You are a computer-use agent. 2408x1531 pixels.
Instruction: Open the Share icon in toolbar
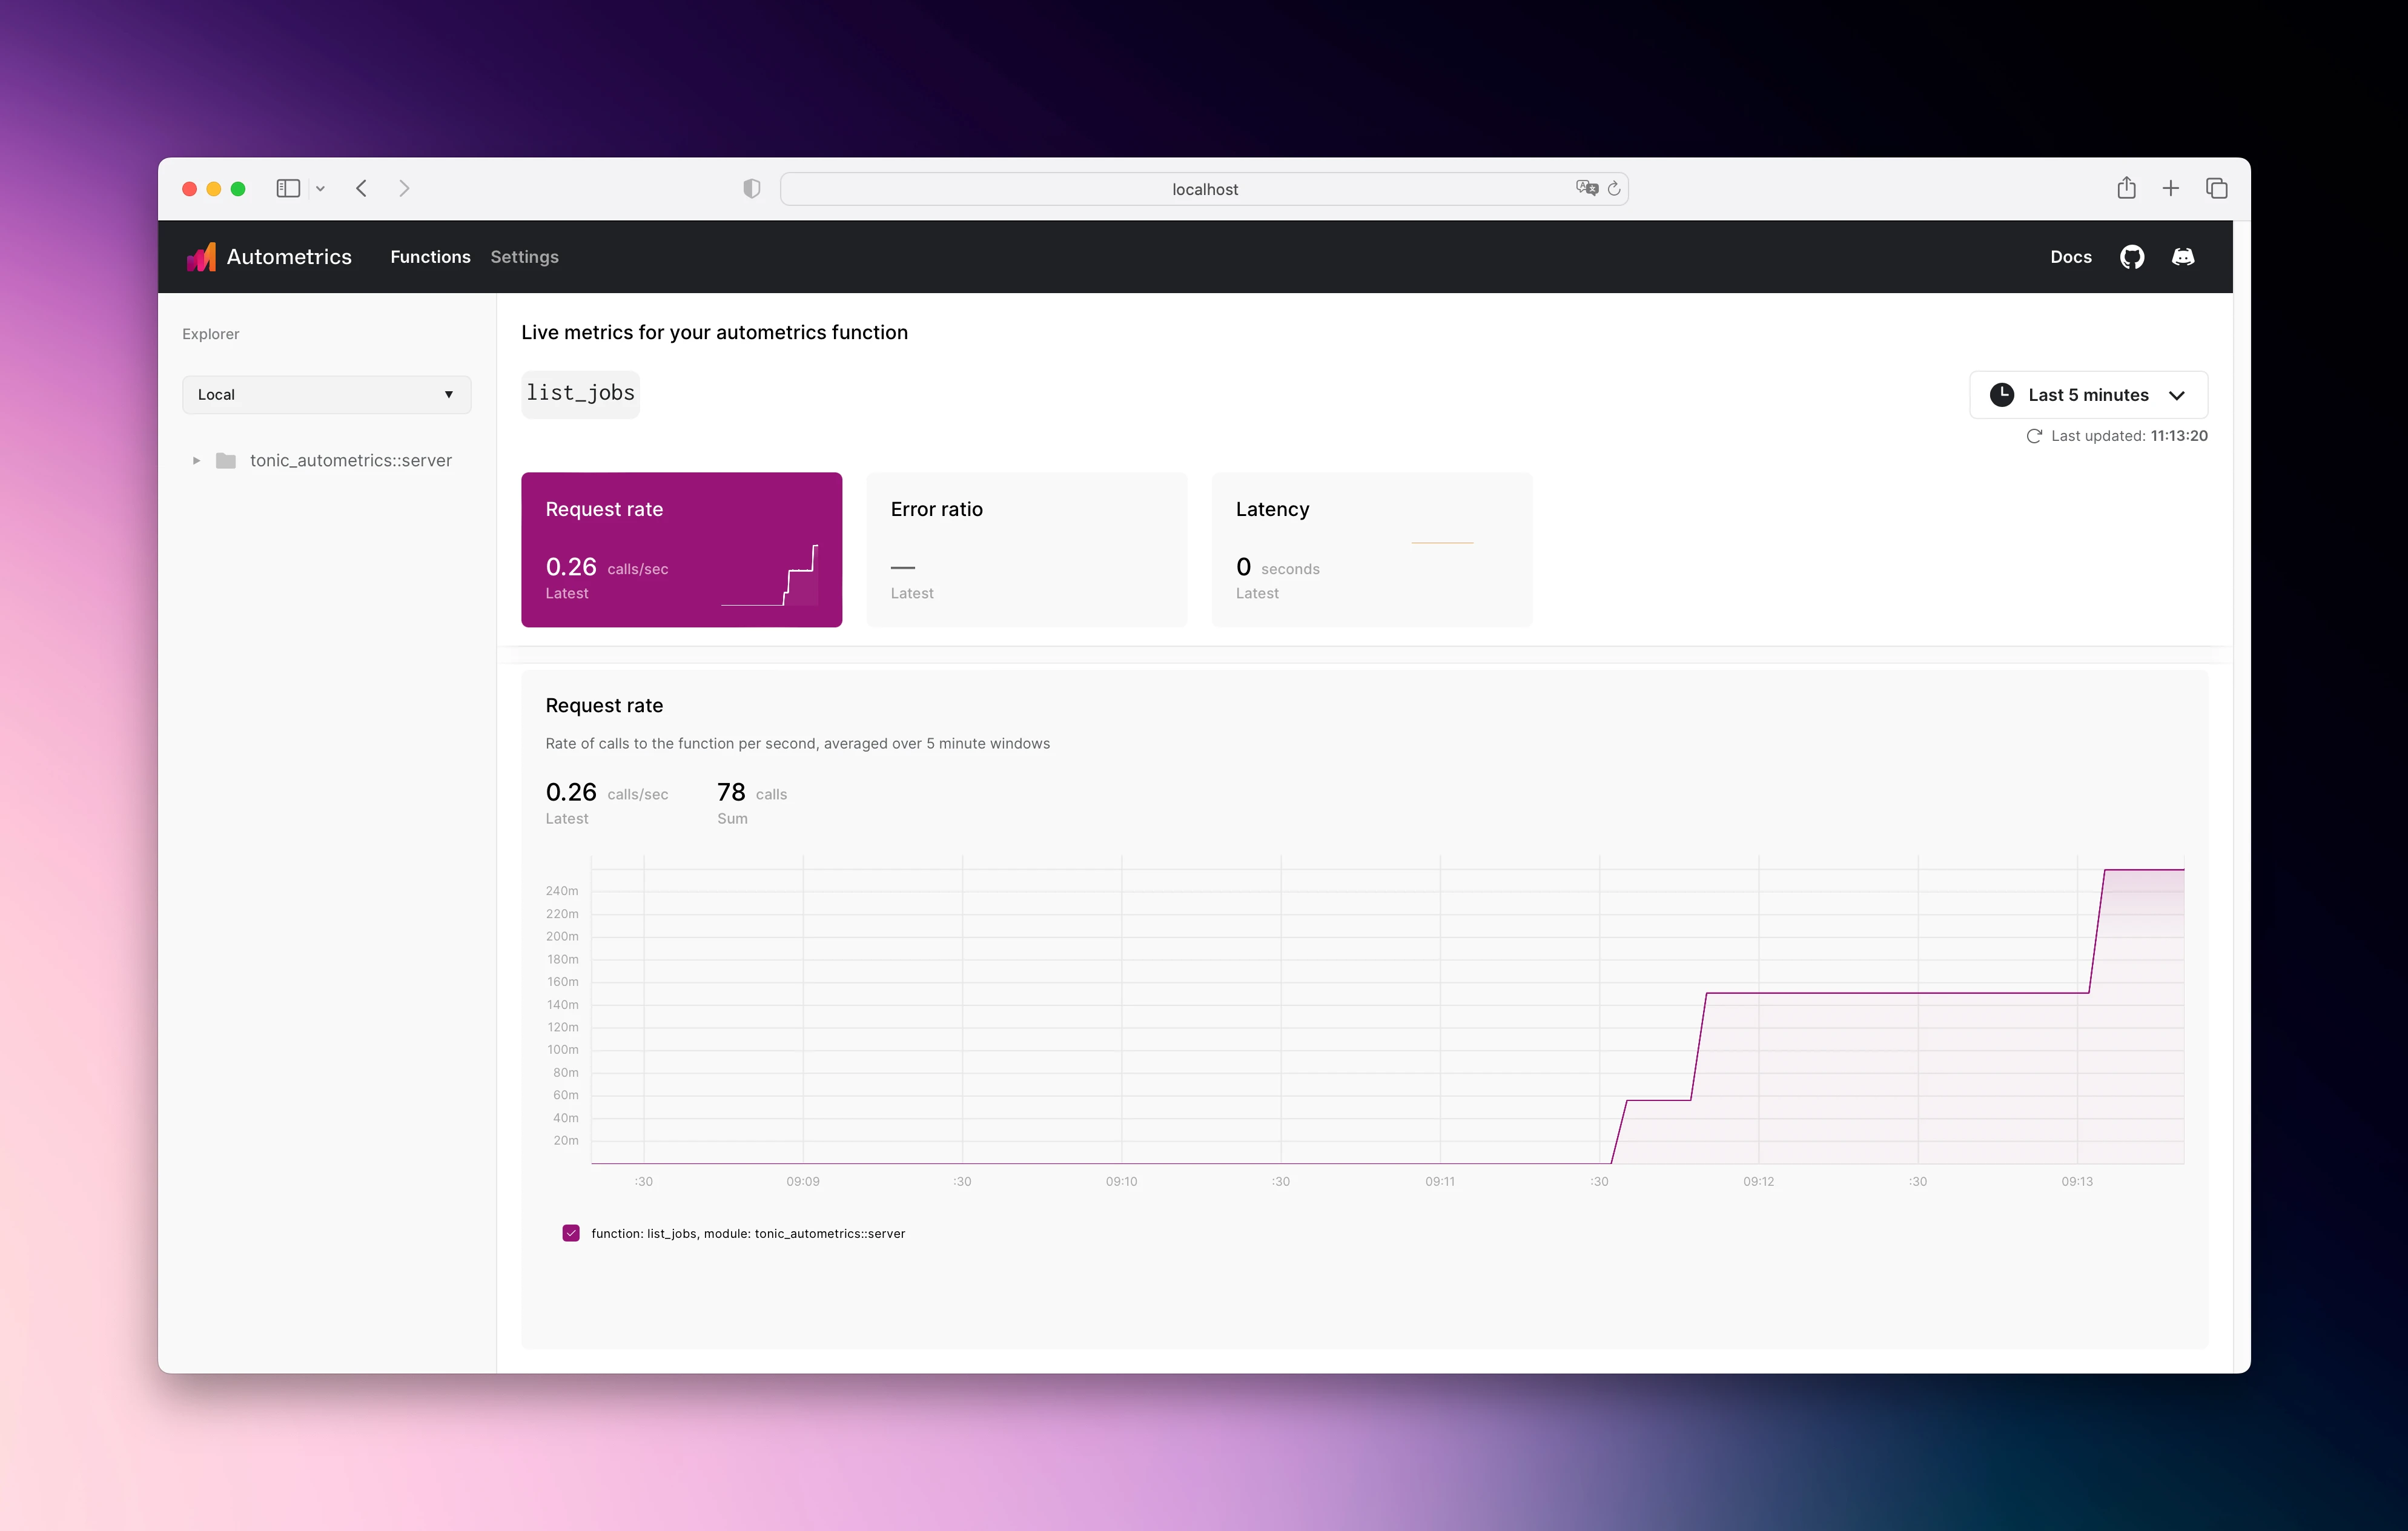[2126, 188]
